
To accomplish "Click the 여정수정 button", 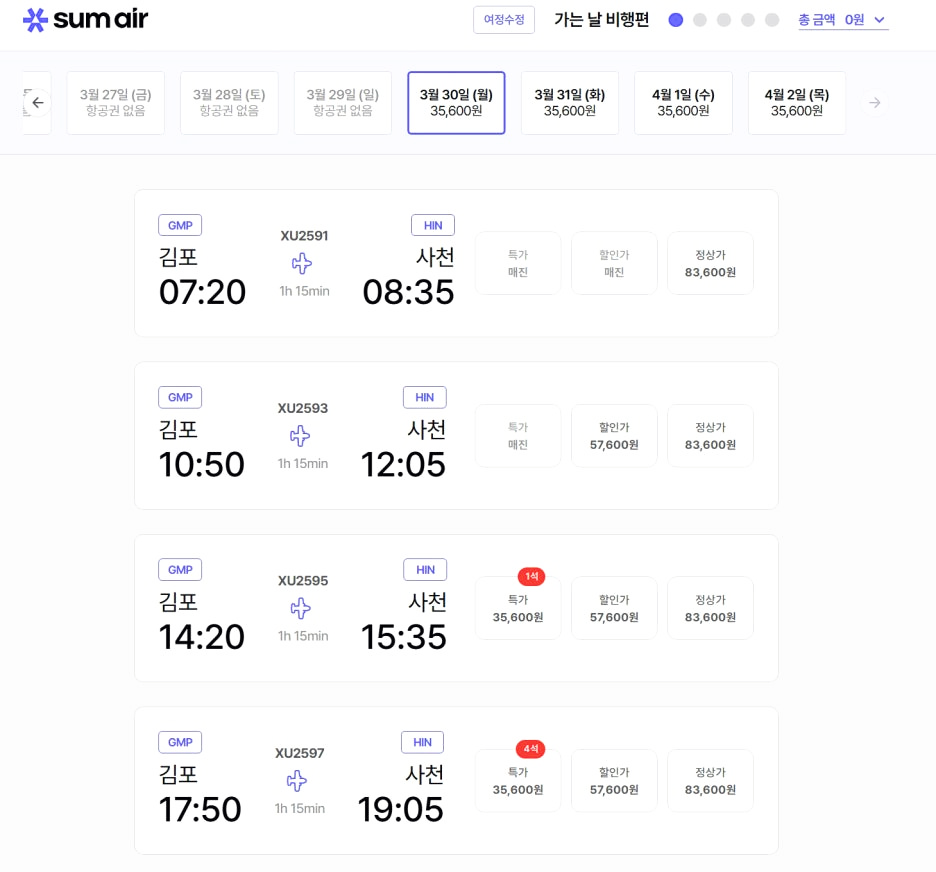I will 504,20.
